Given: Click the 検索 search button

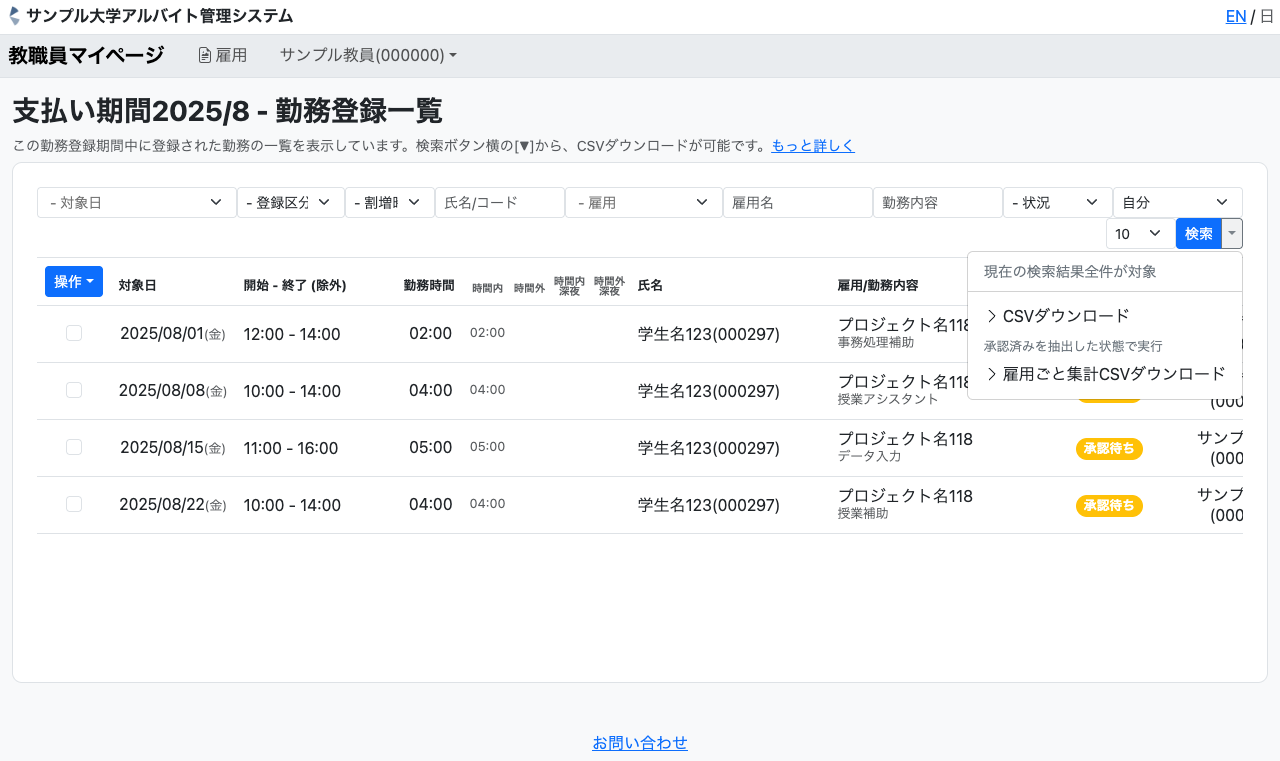Looking at the screenshot, I should (x=1199, y=234).
